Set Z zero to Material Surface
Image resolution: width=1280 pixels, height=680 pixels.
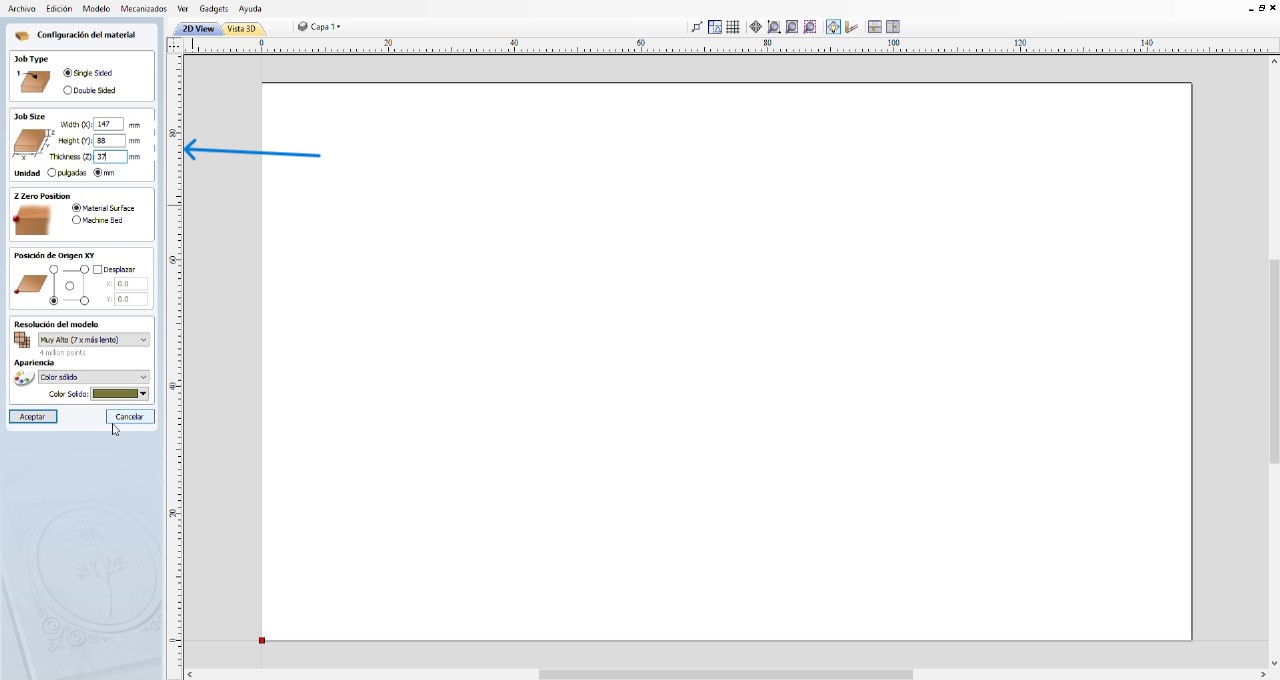point(104,208)
